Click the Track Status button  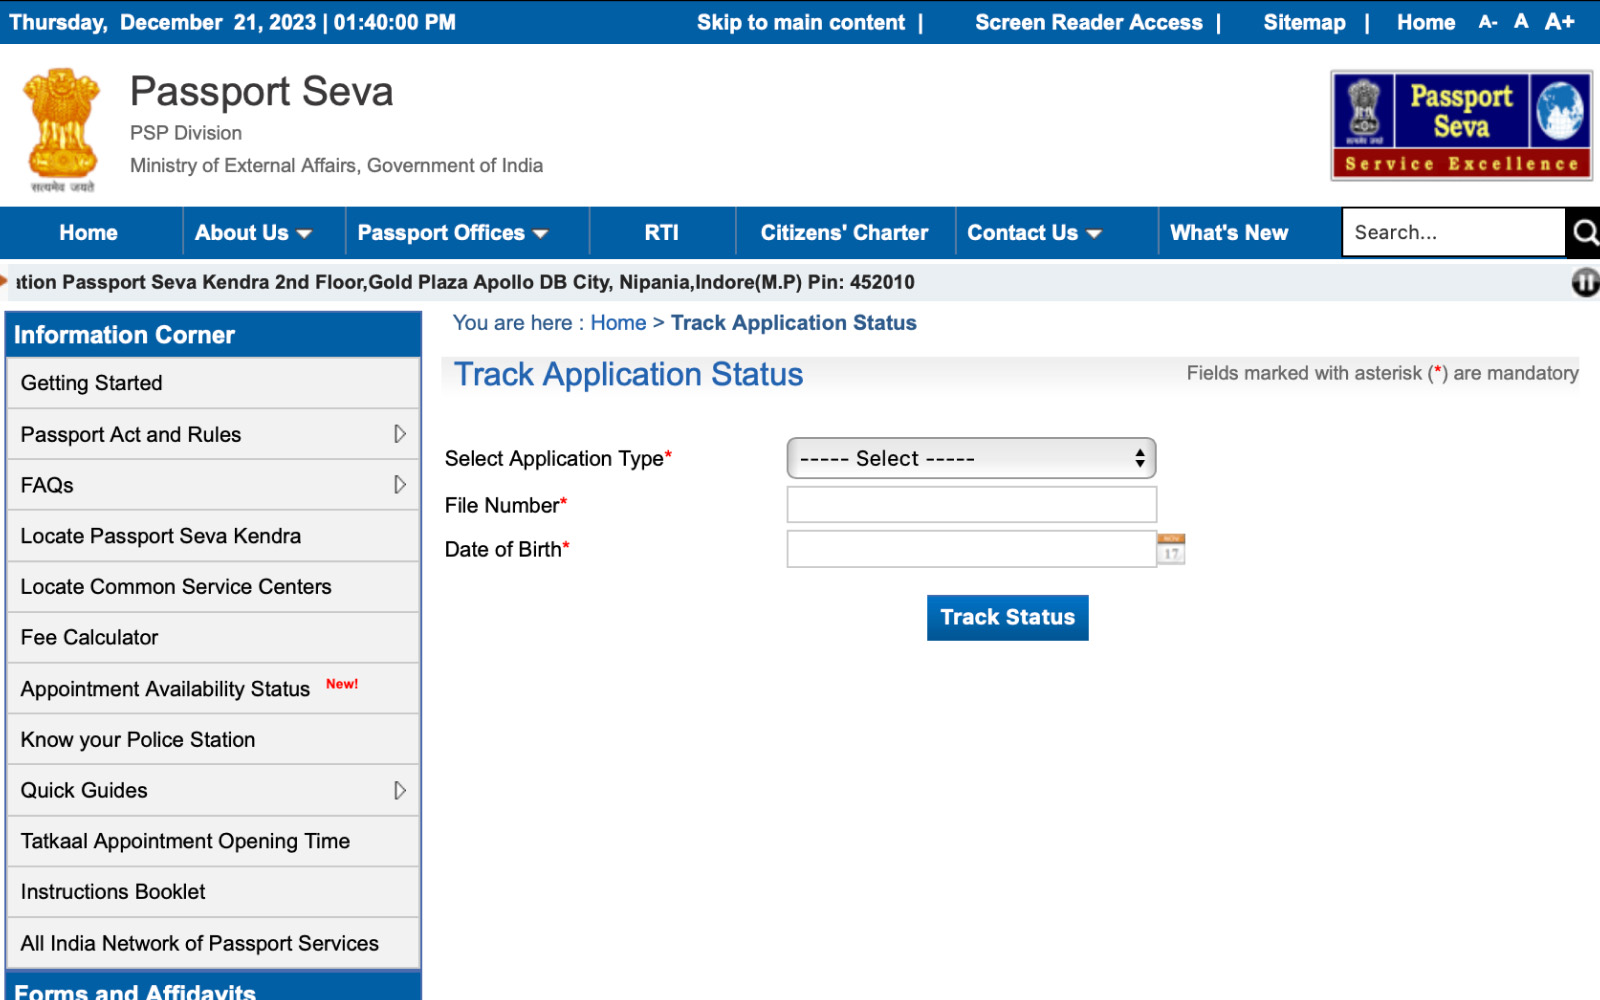[x=1007, y=617]
